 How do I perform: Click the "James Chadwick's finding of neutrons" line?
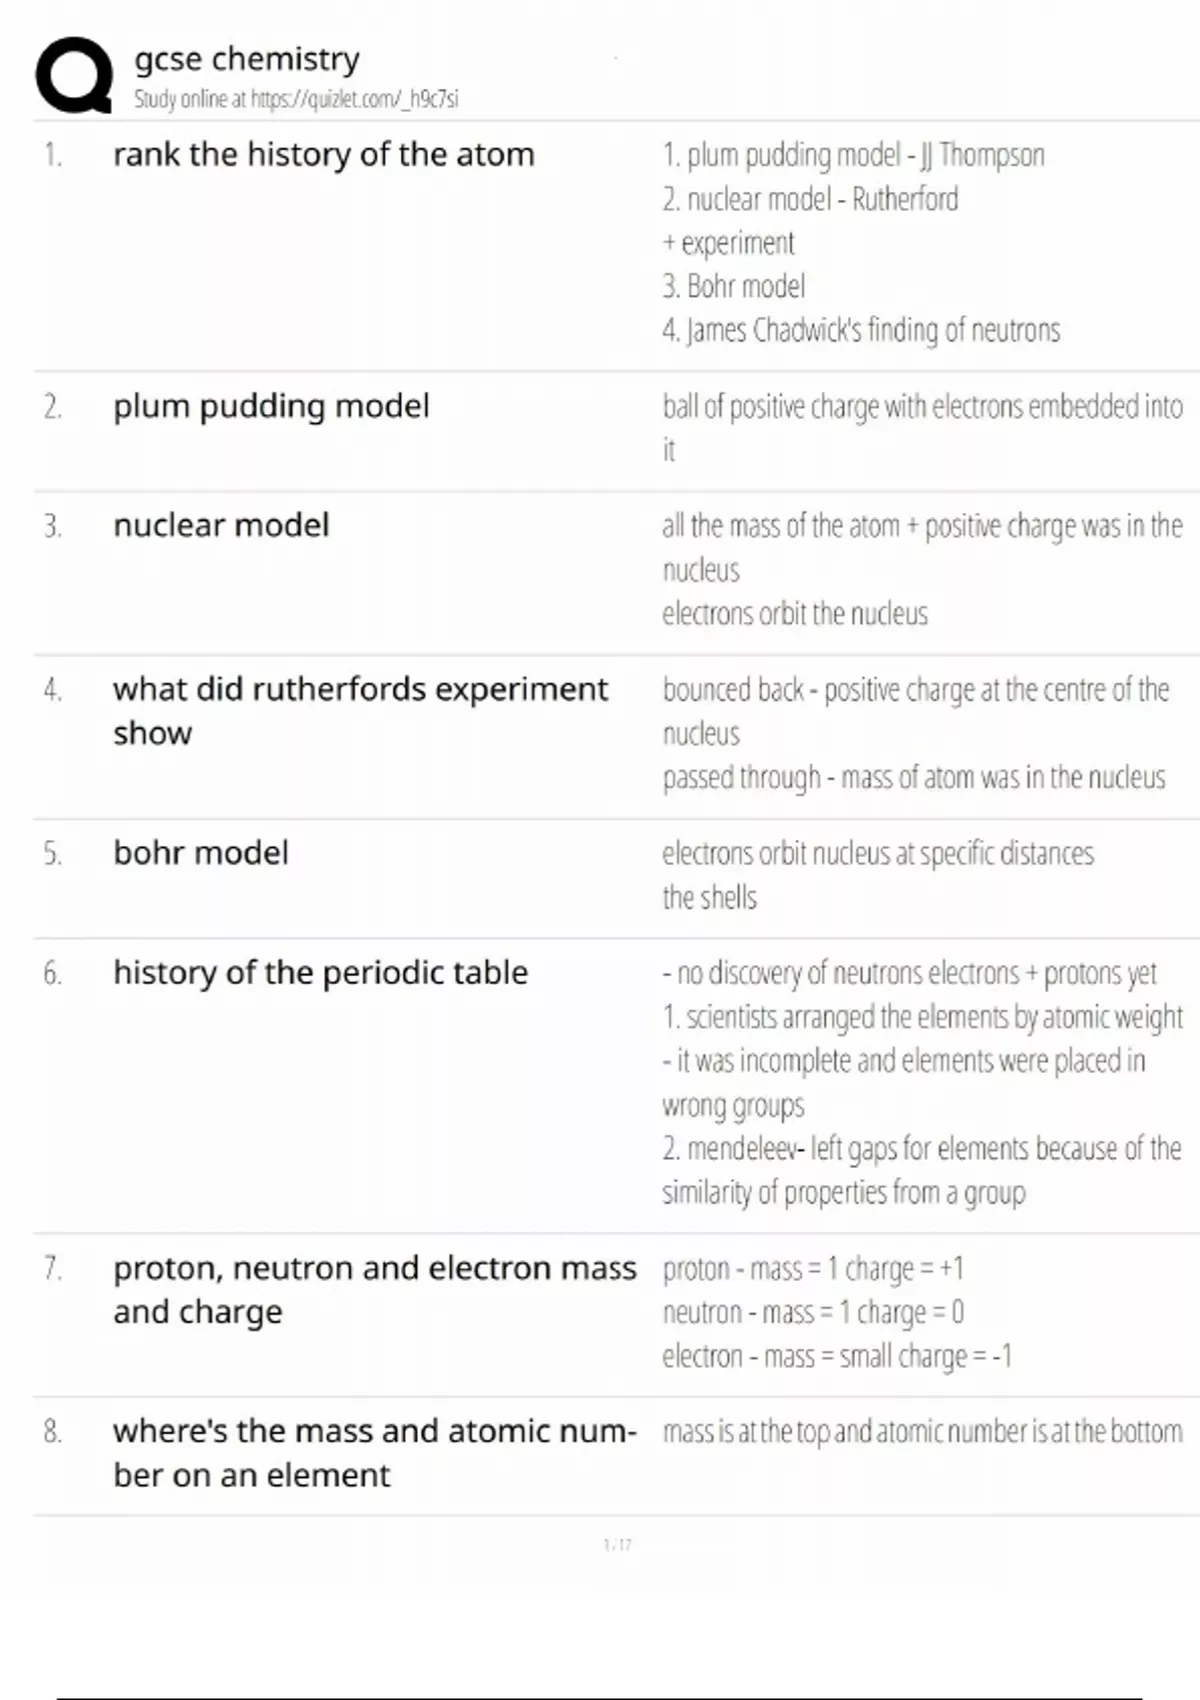(x=861, y=330)
